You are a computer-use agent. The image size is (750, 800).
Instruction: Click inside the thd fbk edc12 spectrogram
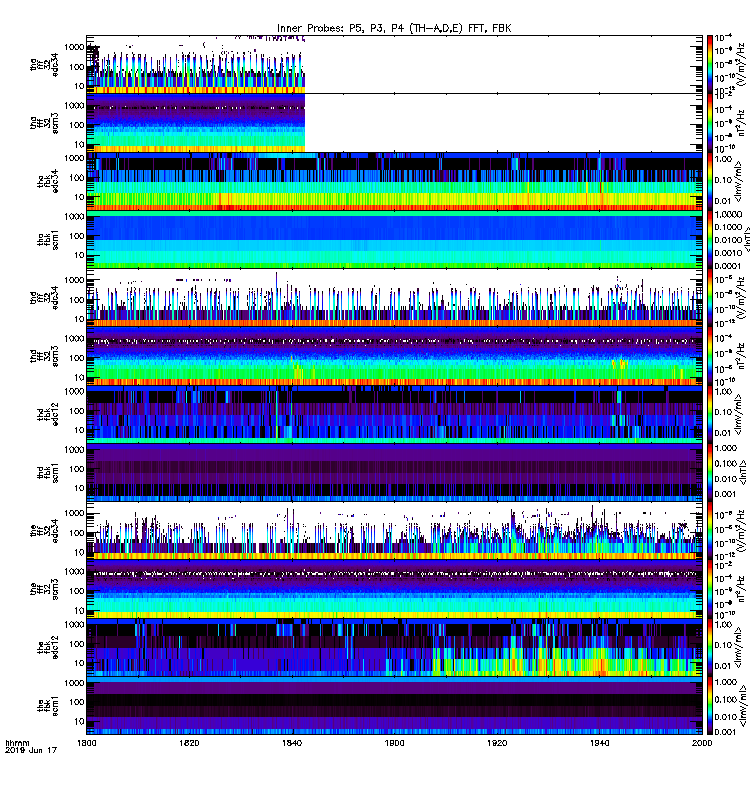(394, 414)
